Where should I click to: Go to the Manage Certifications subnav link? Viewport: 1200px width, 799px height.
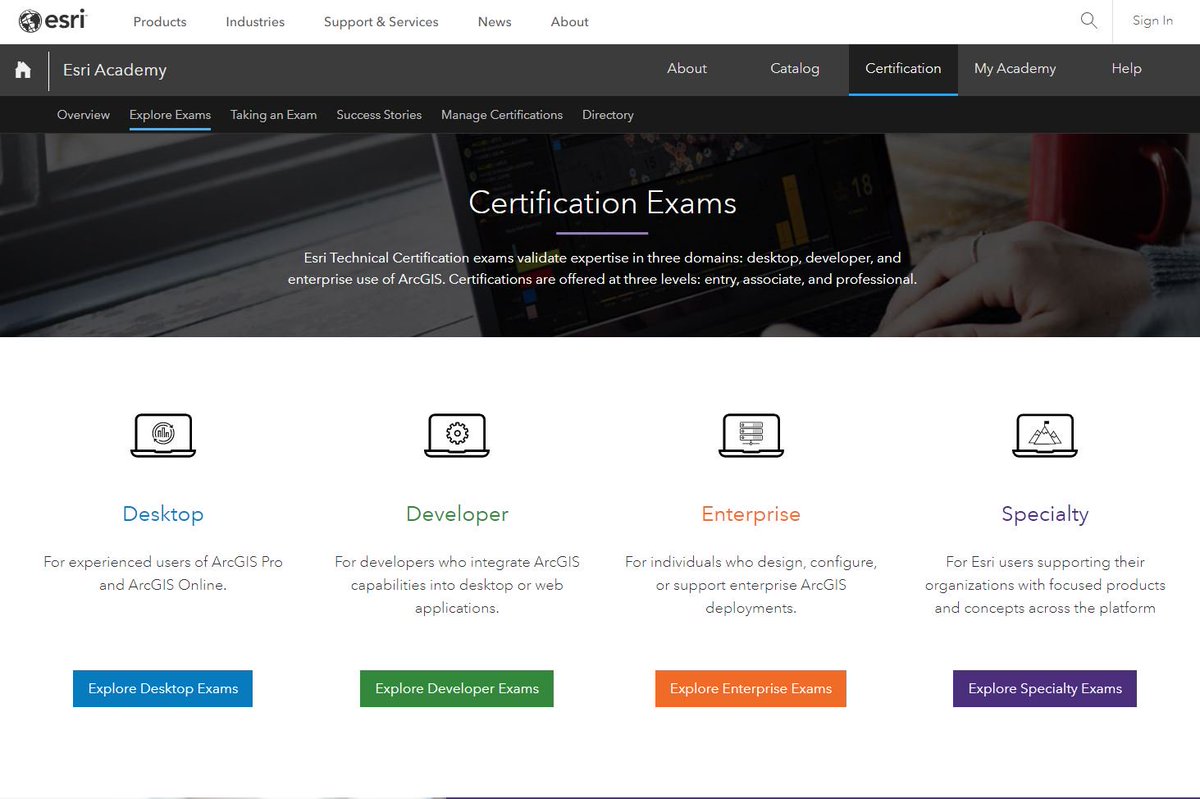(x=502, y=115)
